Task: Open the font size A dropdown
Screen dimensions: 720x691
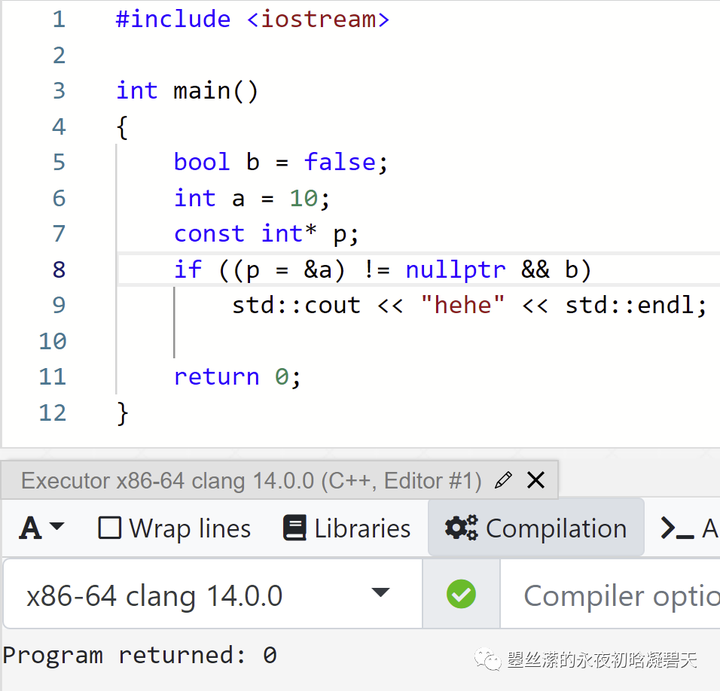Action: pyautogui.click(x=42, y=528)
